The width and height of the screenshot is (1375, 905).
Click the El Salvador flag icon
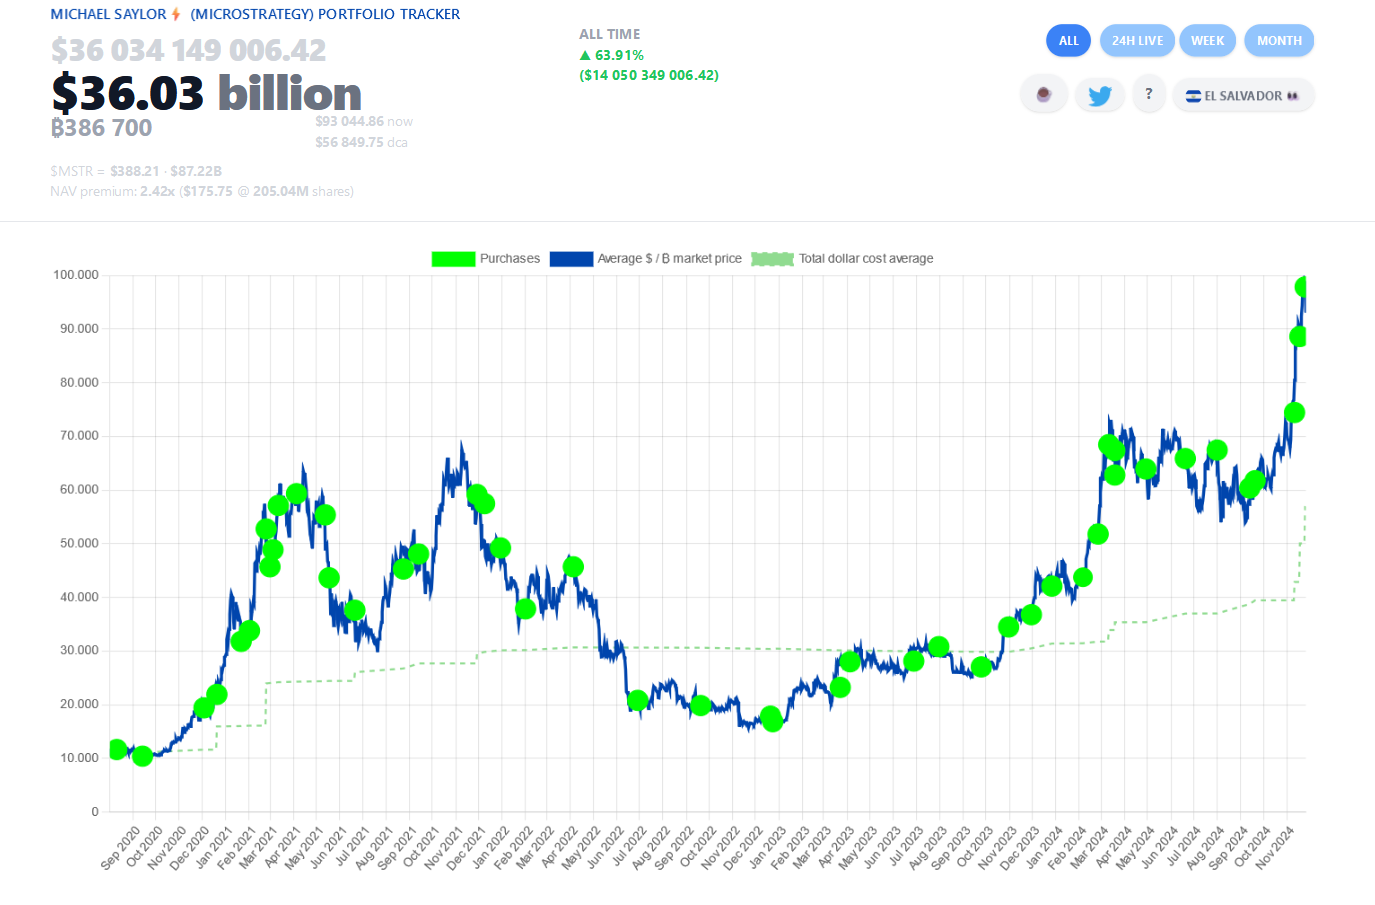tap(1193, 96)
